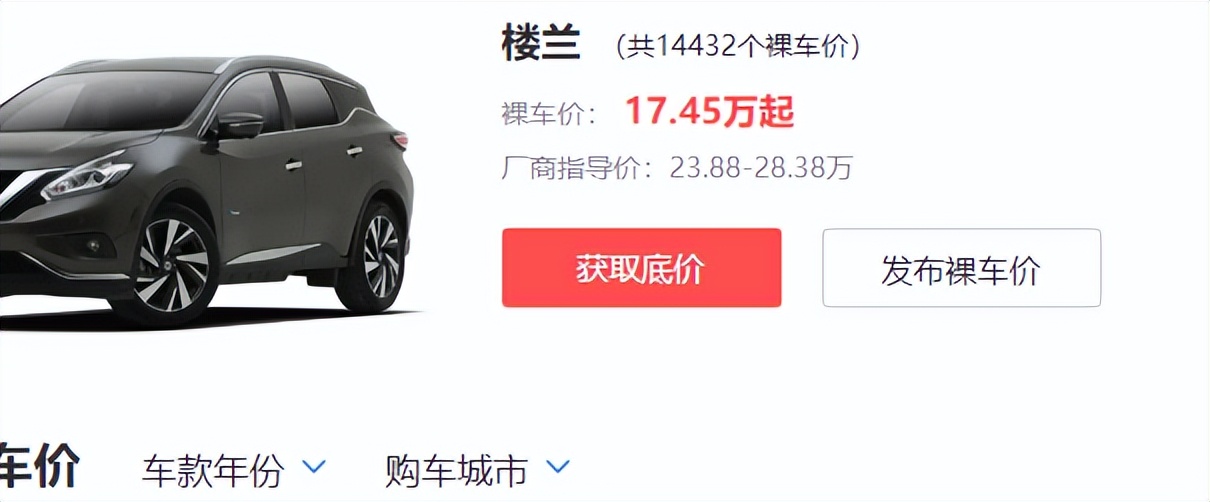The height and width of the screenshot is (502, 1210).
Task: Click the car's rear wheel
Action: [x=377, y=255]
